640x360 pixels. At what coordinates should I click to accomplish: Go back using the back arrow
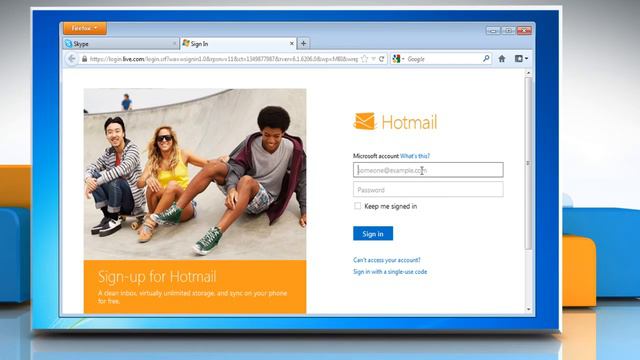71,59
